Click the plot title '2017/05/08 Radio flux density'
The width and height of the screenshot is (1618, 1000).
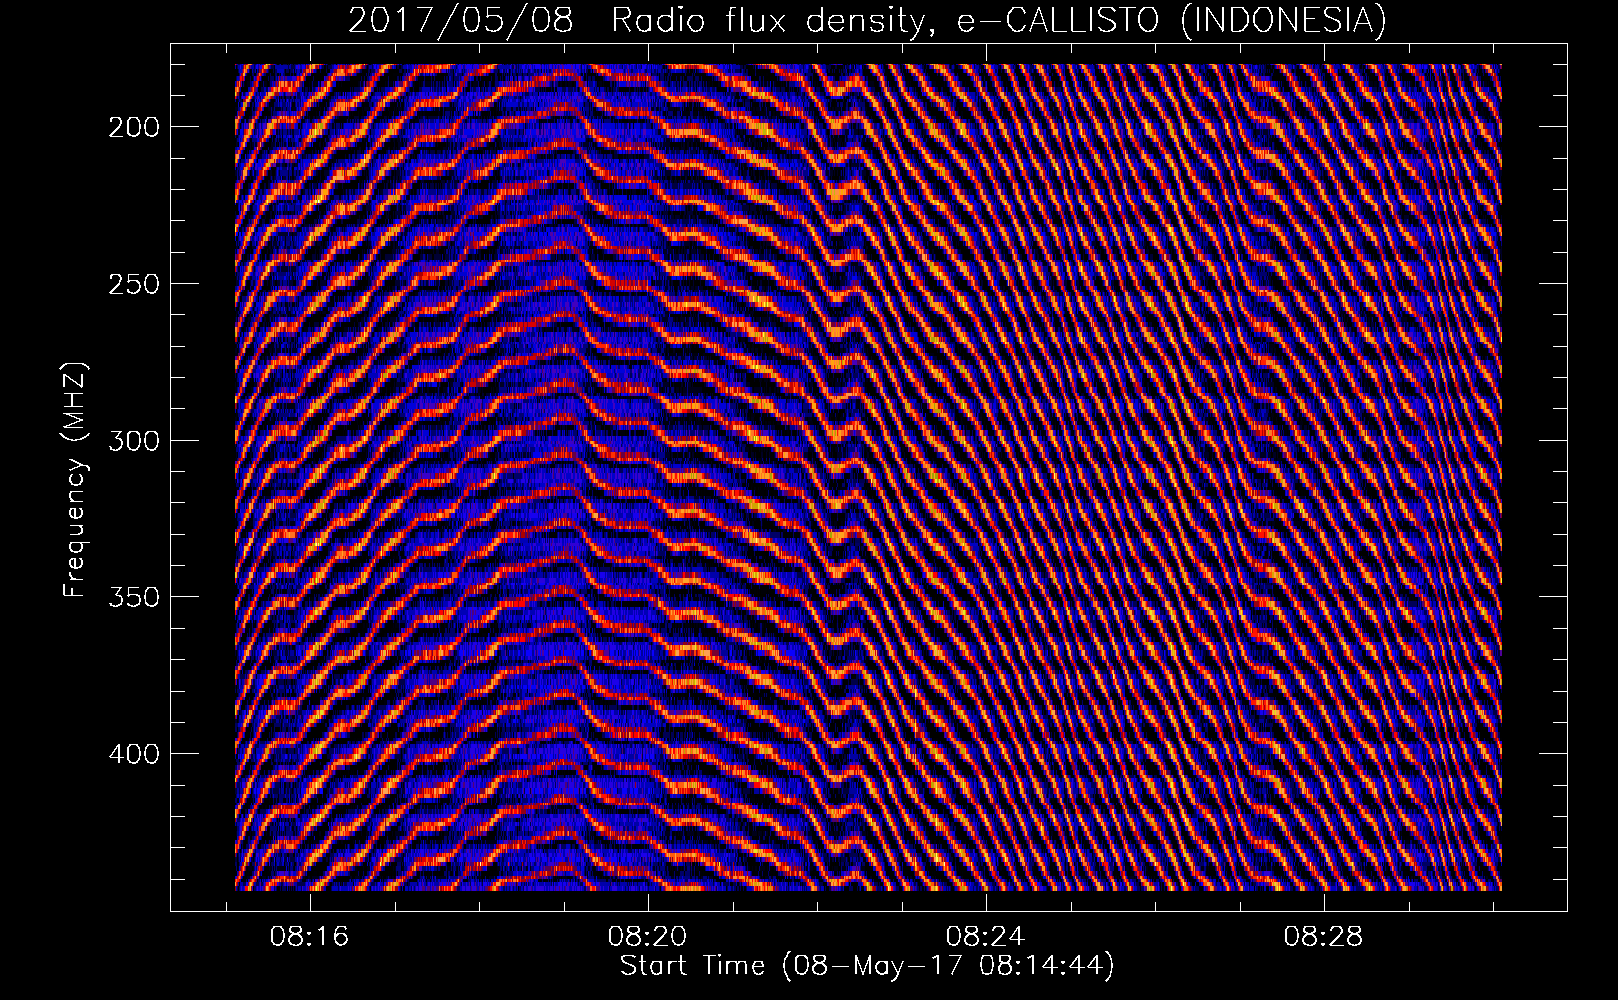point(643,20)
